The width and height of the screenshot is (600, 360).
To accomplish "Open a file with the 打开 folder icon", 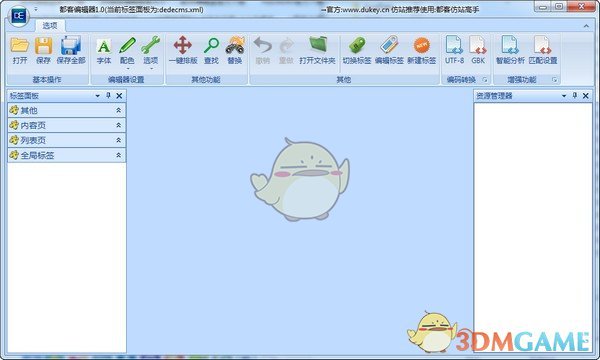I will click(x=20, y=50).
